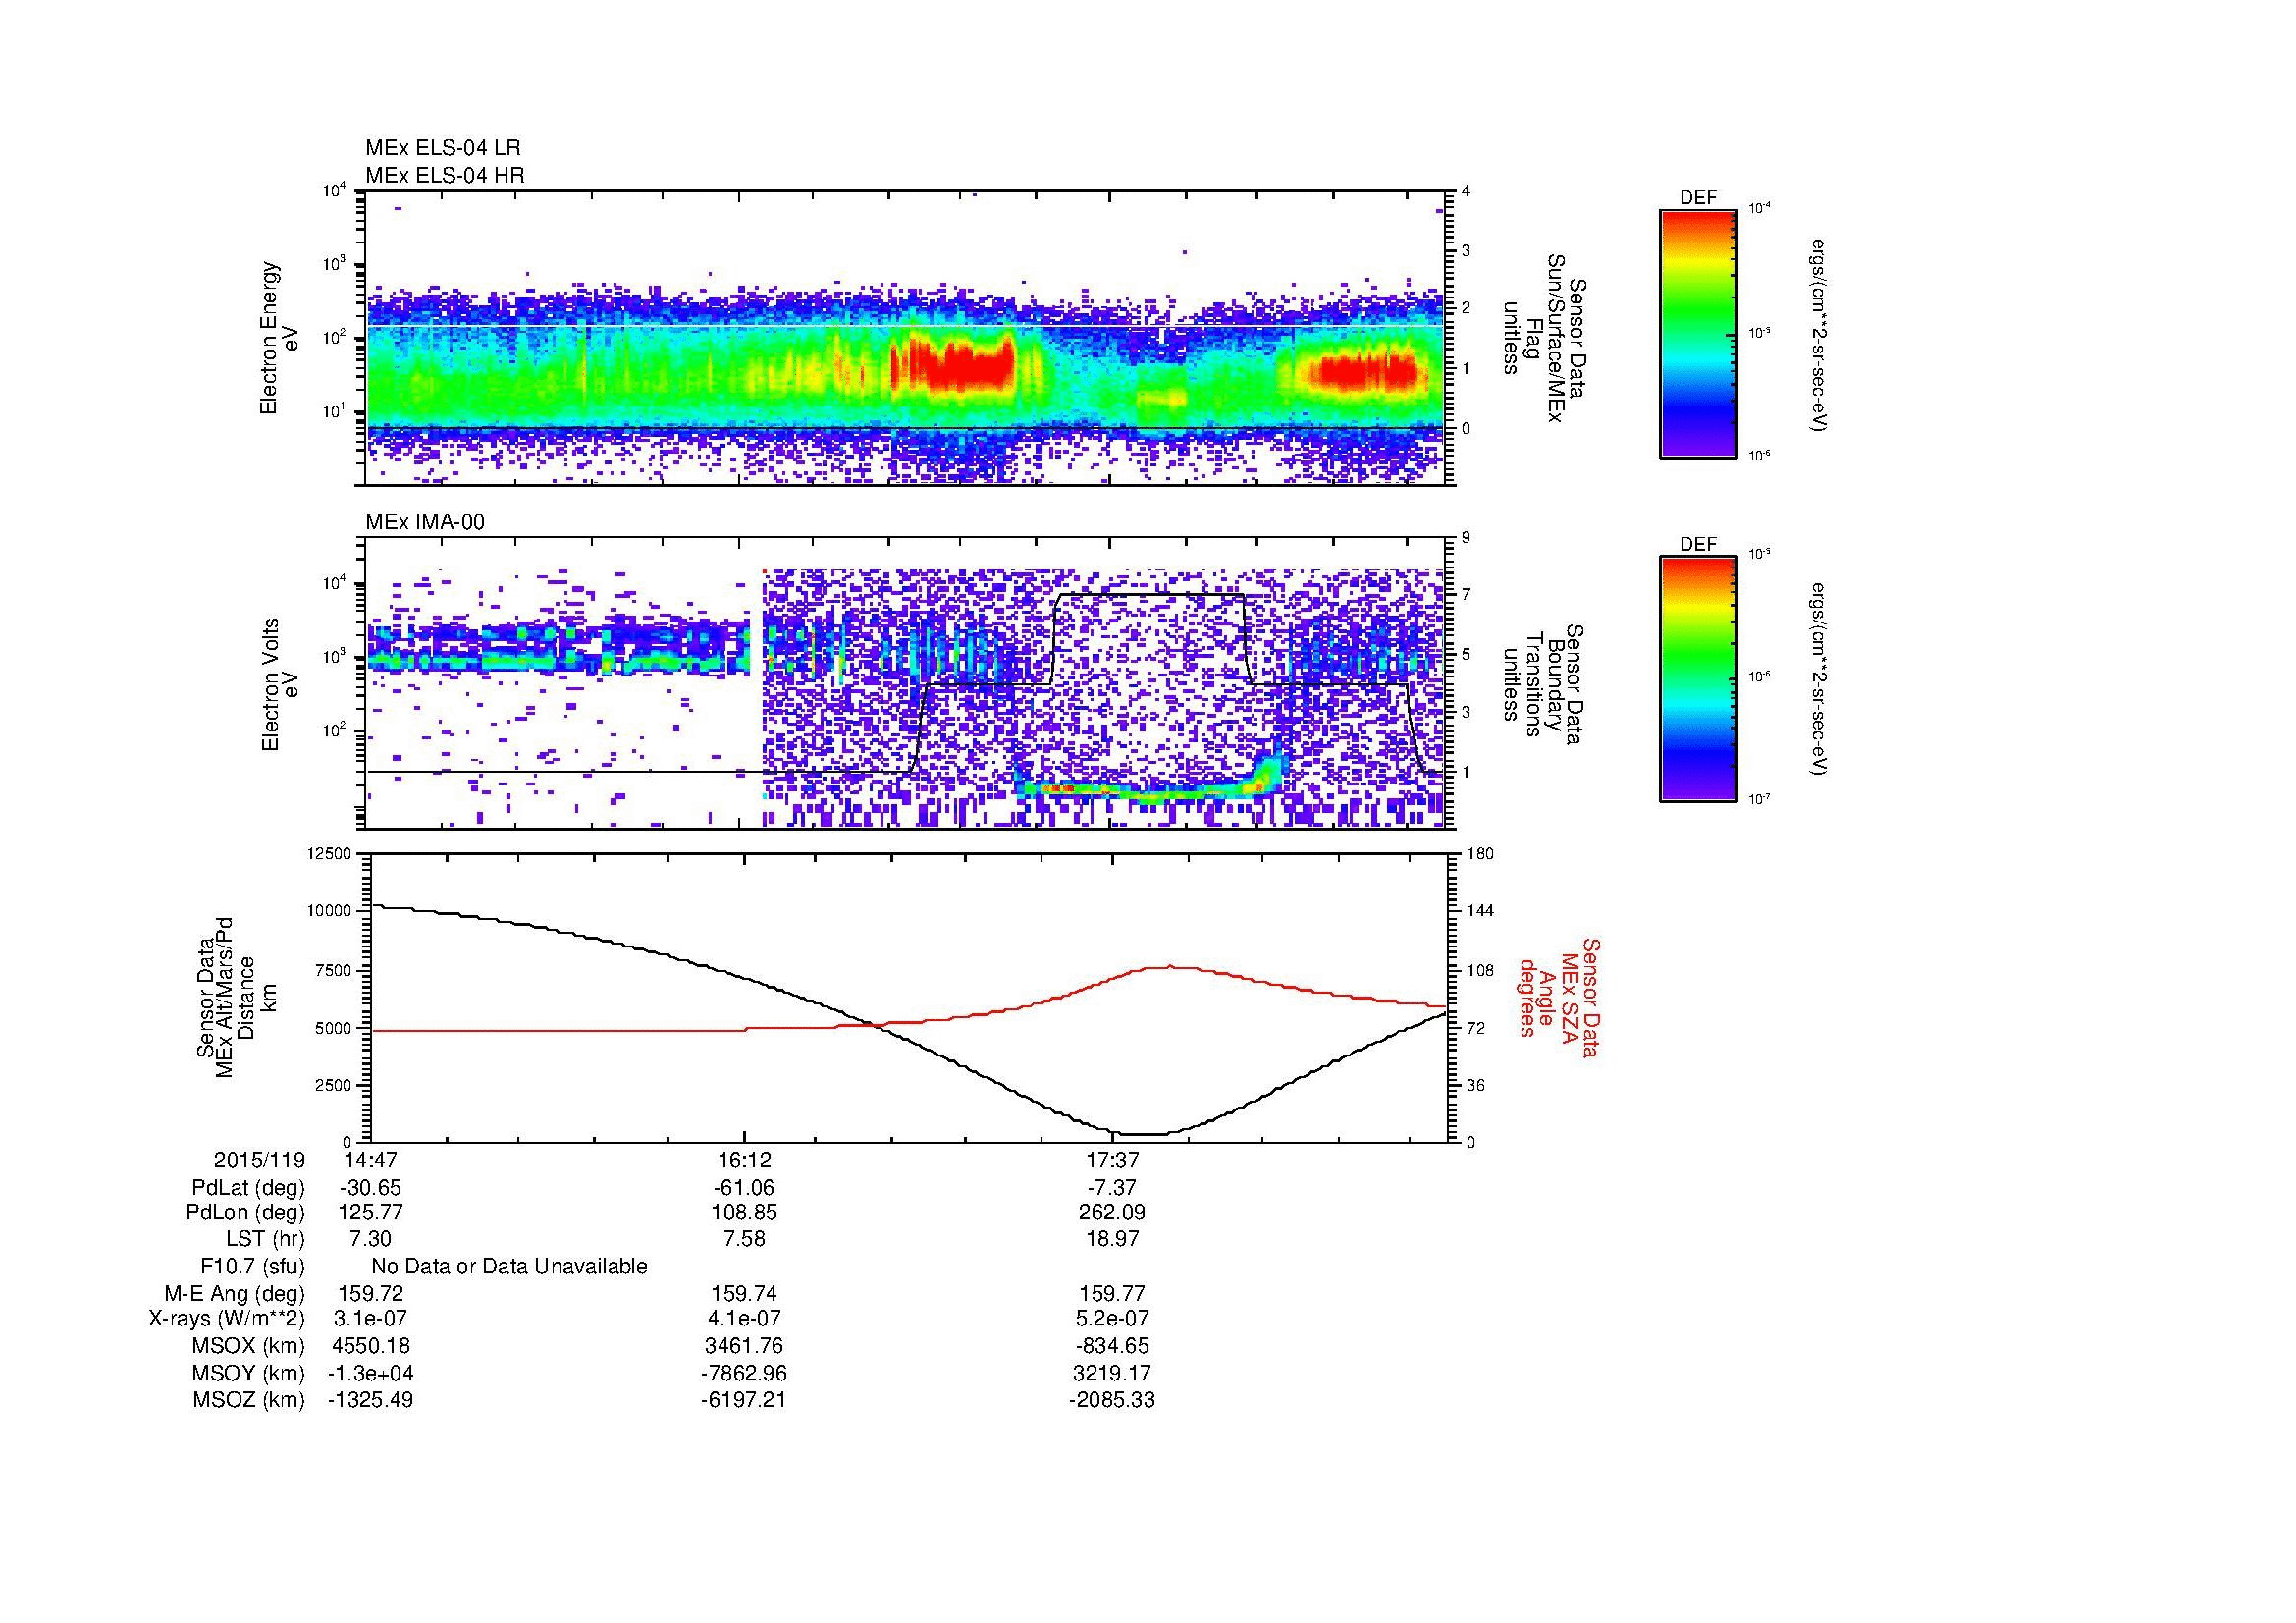
Task: Click the 180 SZA axis tick
Action: [1479, 853]
